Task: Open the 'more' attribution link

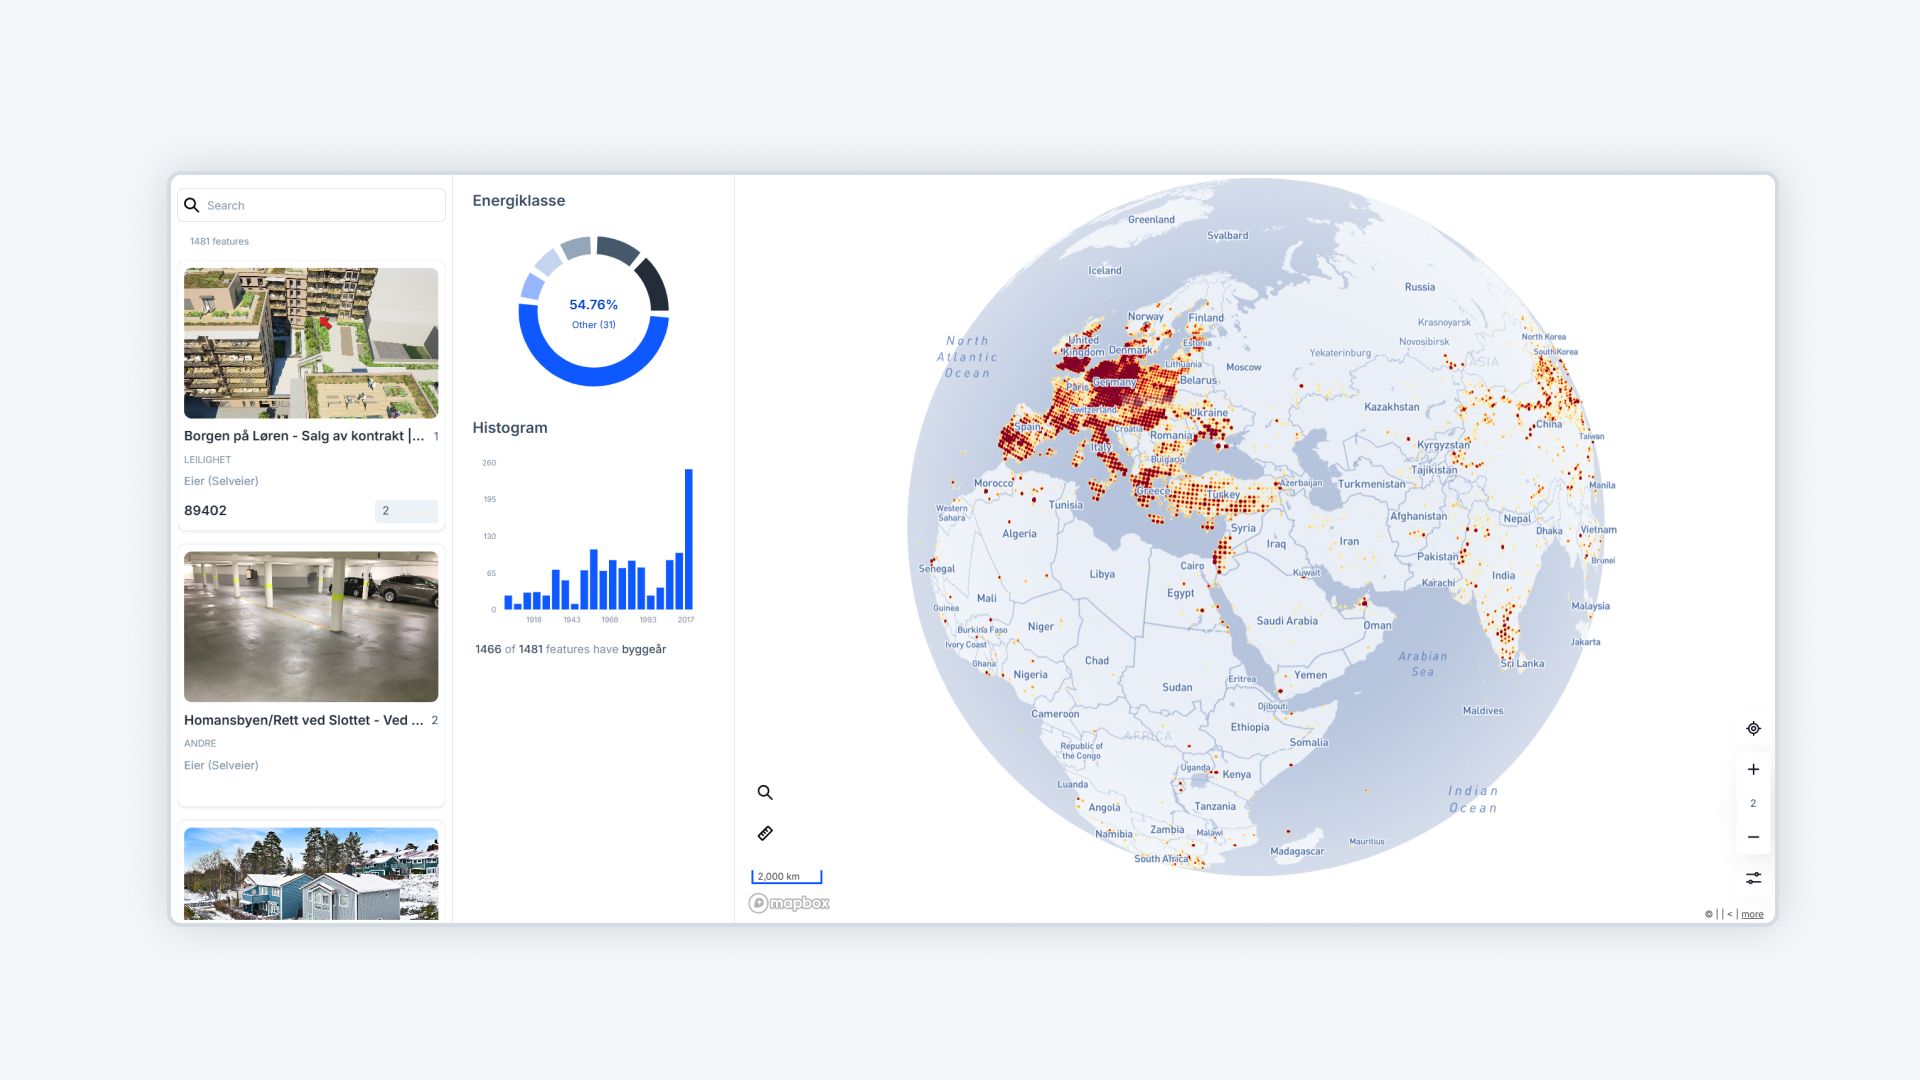Action: tap(1751, 913)
